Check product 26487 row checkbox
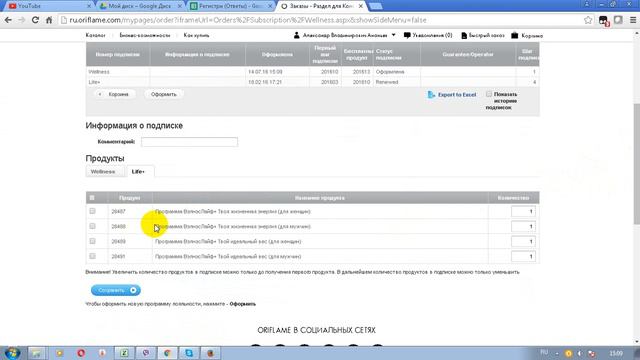The height and width of the screenshot is (360, 640). (x=92, y=211)
